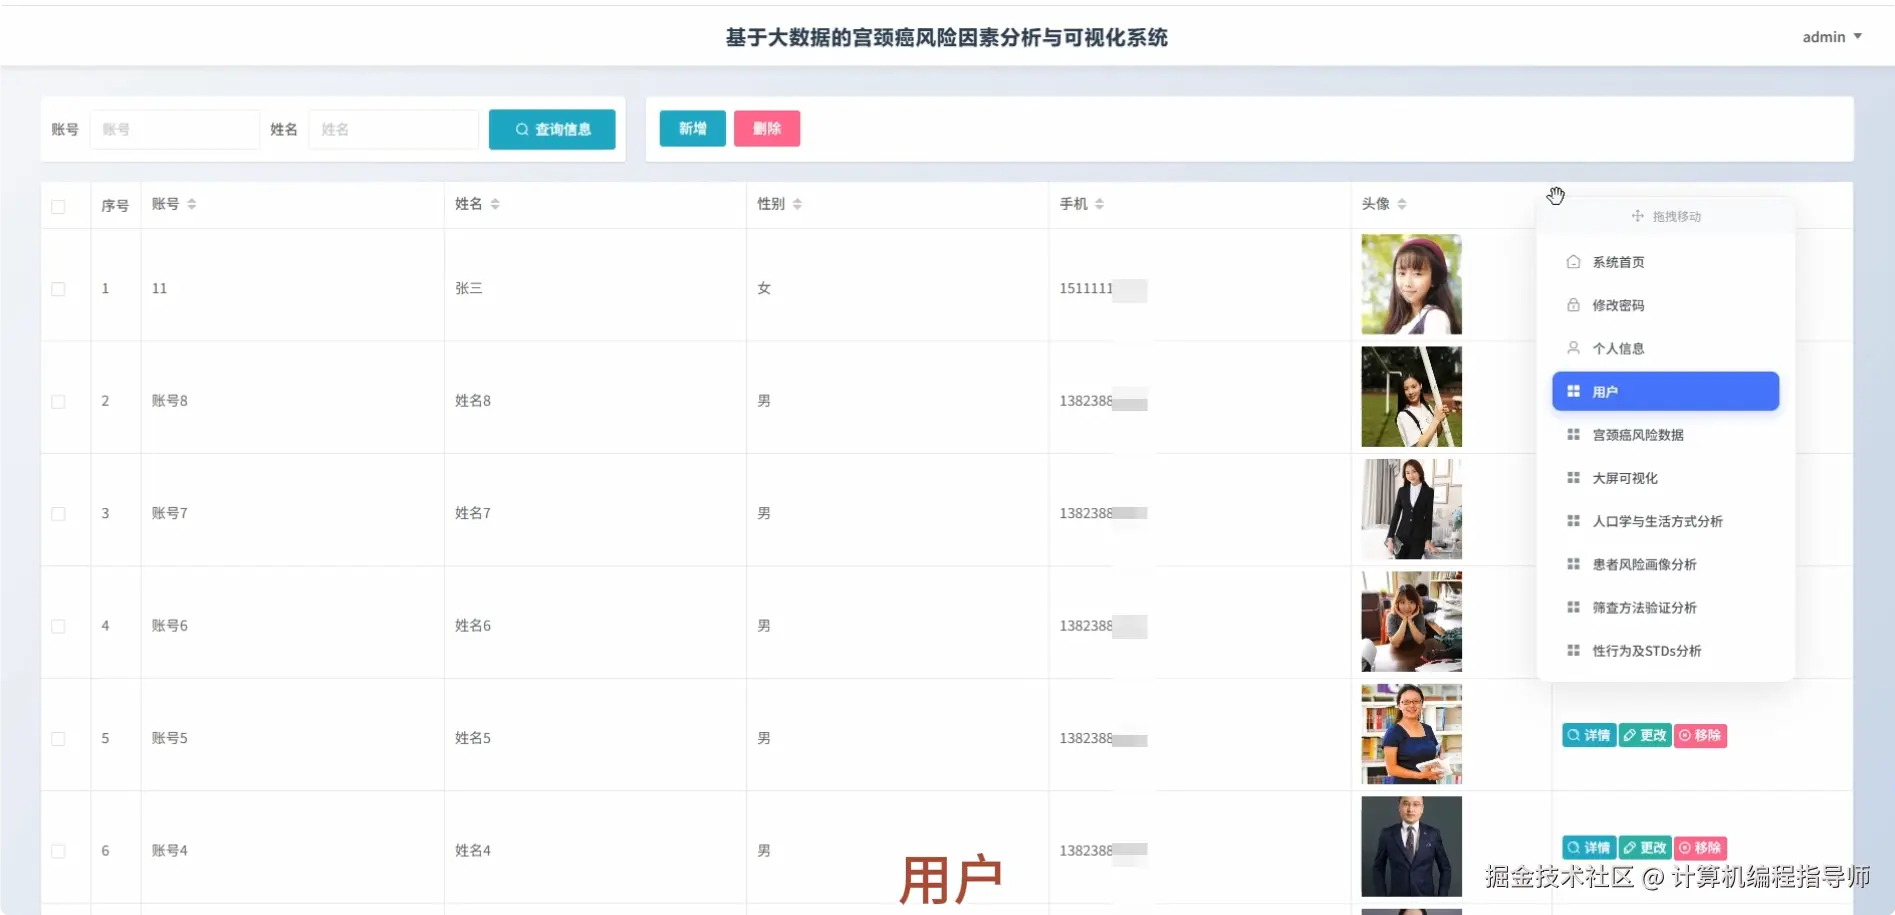Click the sort arrows on the 性别 column

click(x=797, y=204)
